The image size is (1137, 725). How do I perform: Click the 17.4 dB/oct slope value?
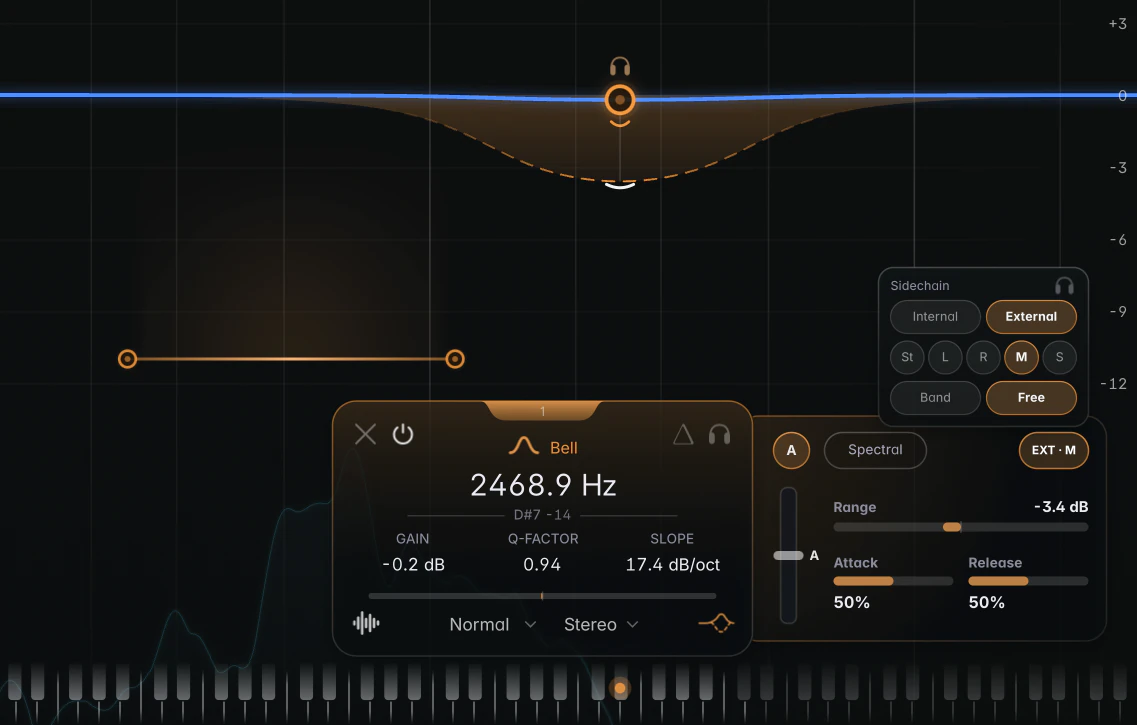coord(673,564)
